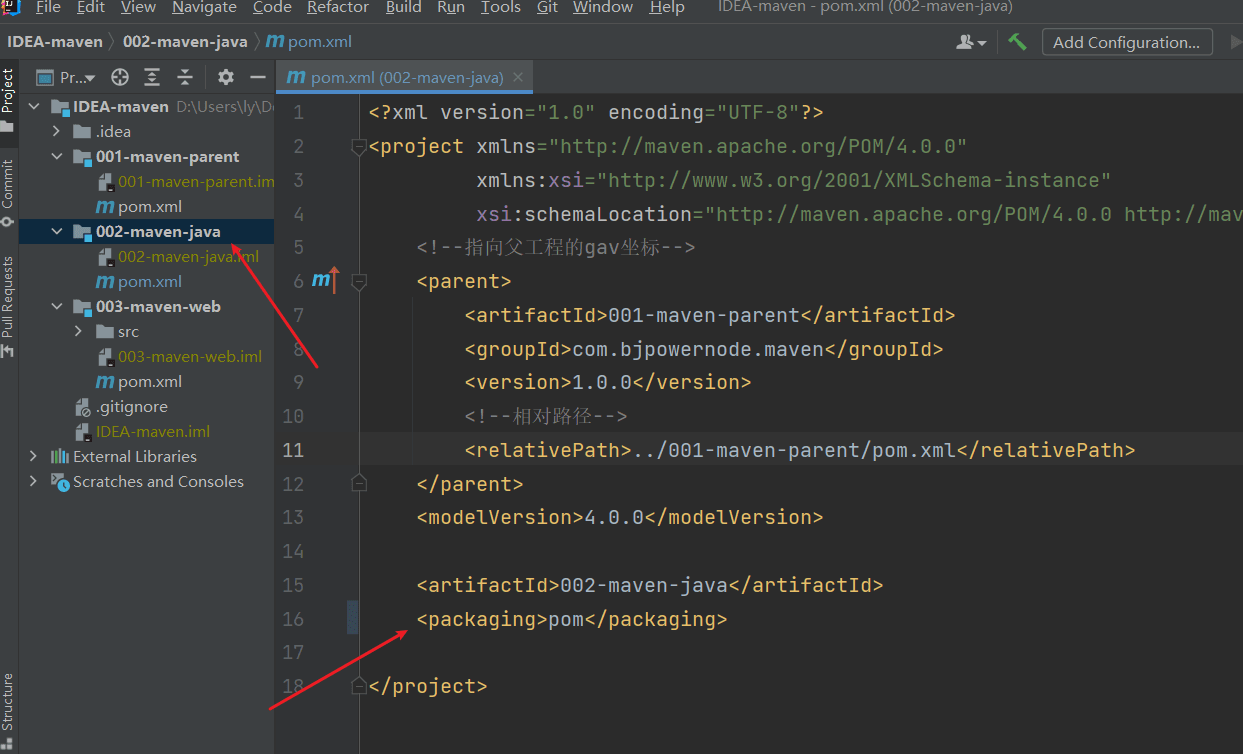Open the View menu
The width and height of the screenshot is (1243, 754).
pos(138,8)
